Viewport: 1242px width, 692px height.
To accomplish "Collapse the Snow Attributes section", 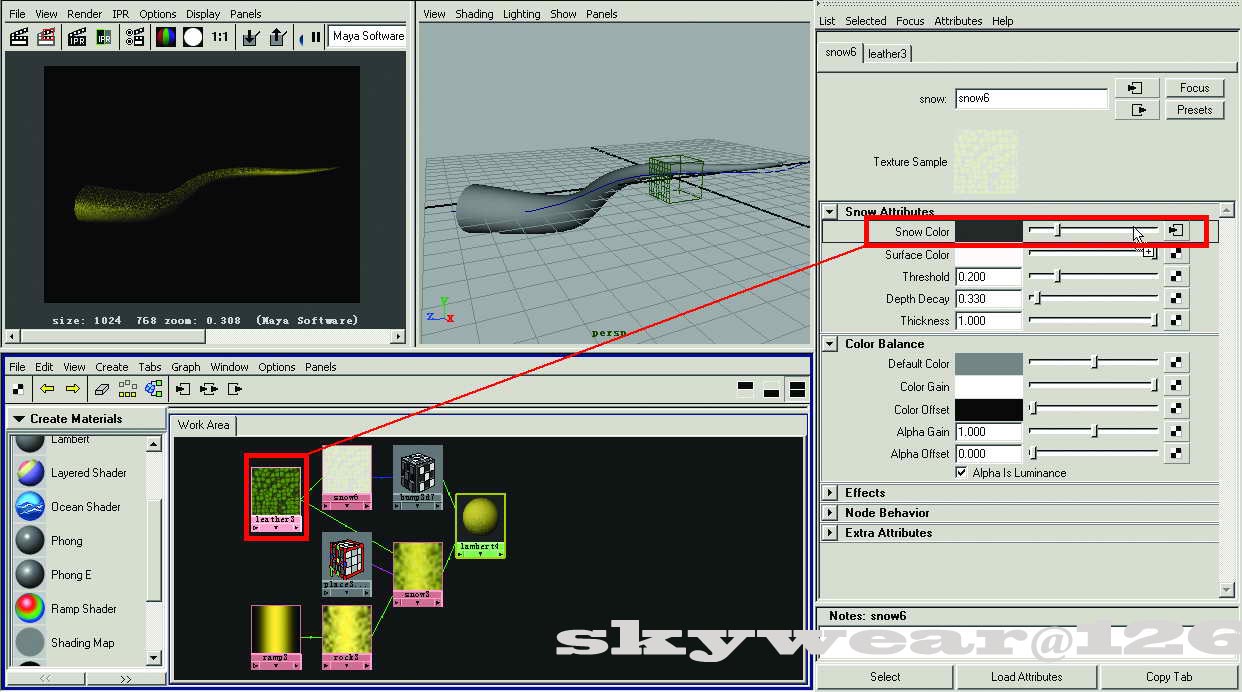I will point(830,212).
